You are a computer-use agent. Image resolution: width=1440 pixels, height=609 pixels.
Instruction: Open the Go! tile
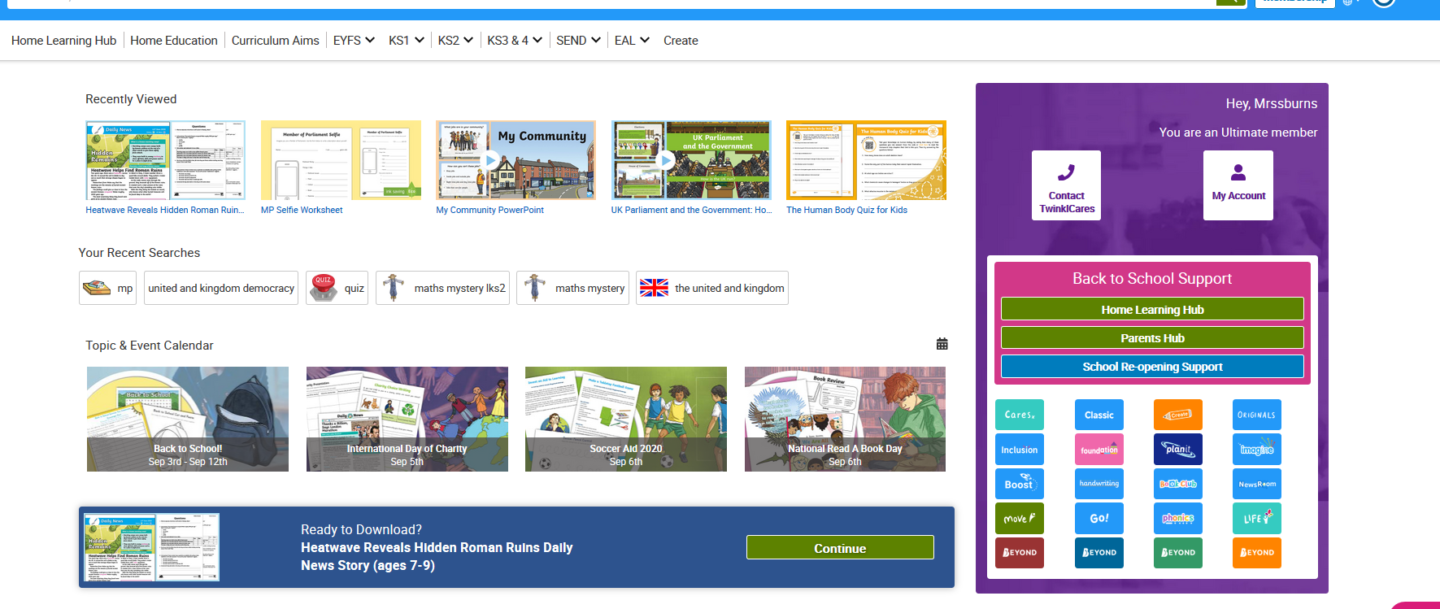tap(1099, 518)
